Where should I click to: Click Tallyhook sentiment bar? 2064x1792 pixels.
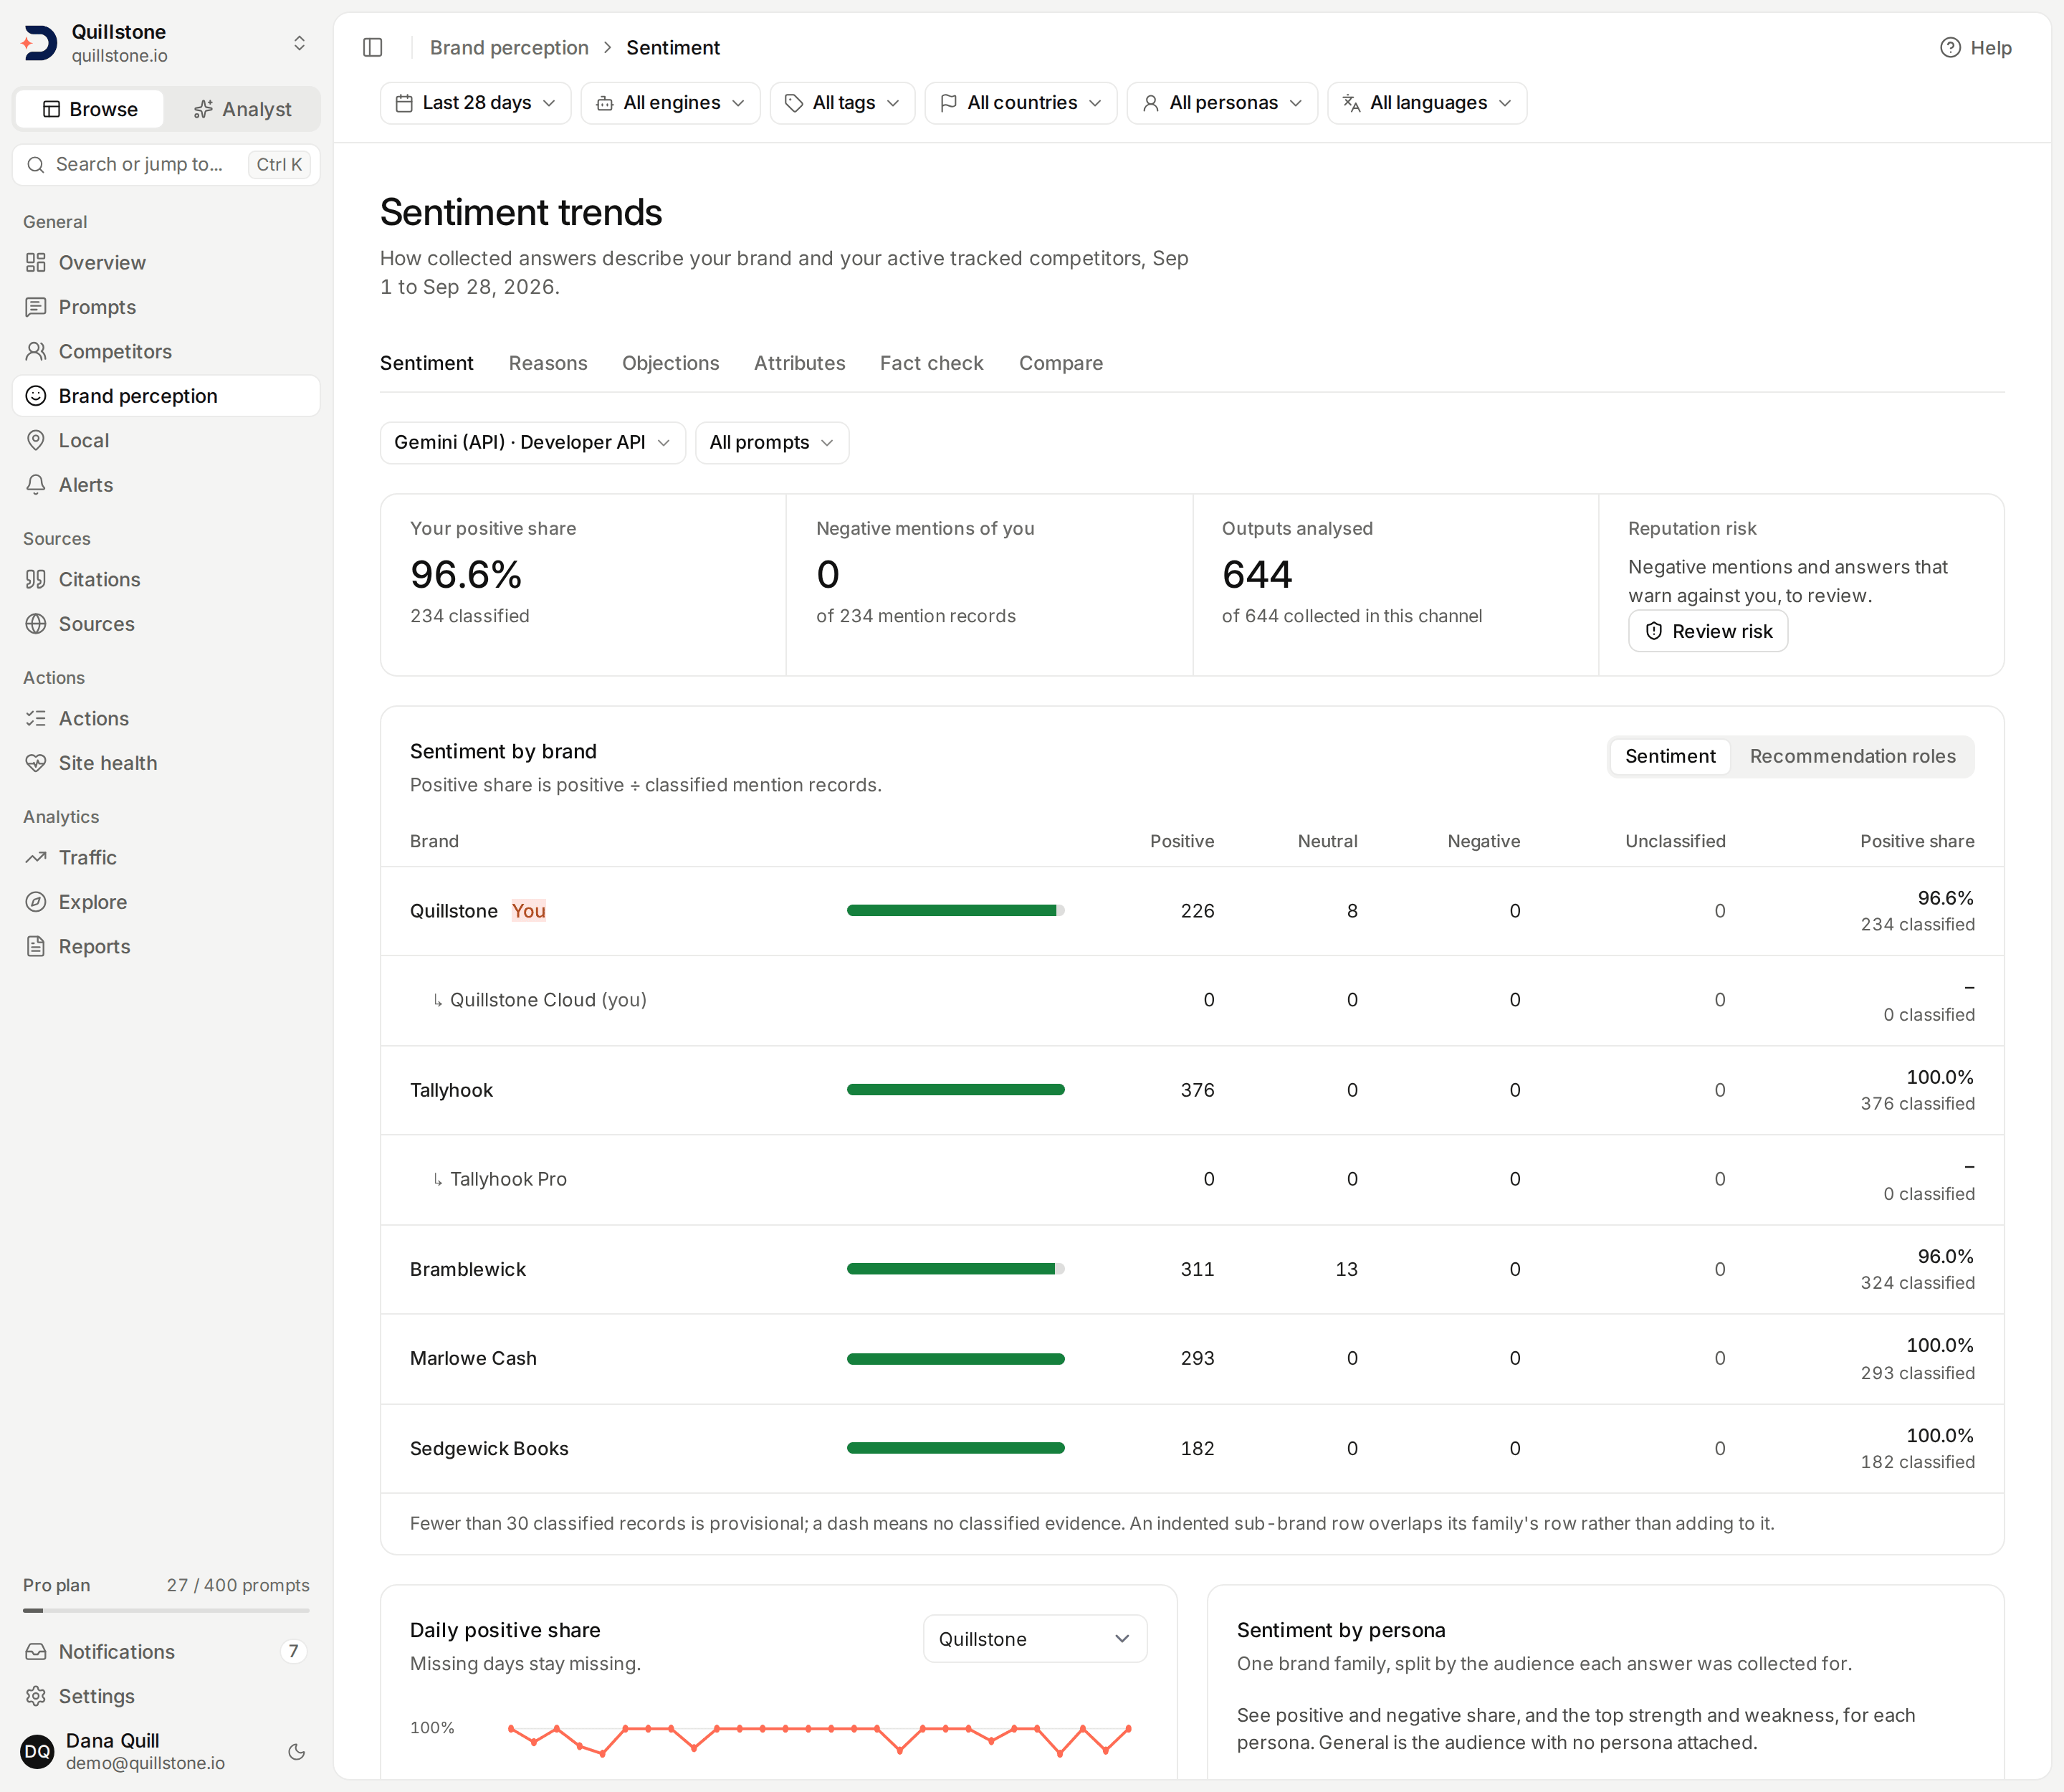(955, 1089)
